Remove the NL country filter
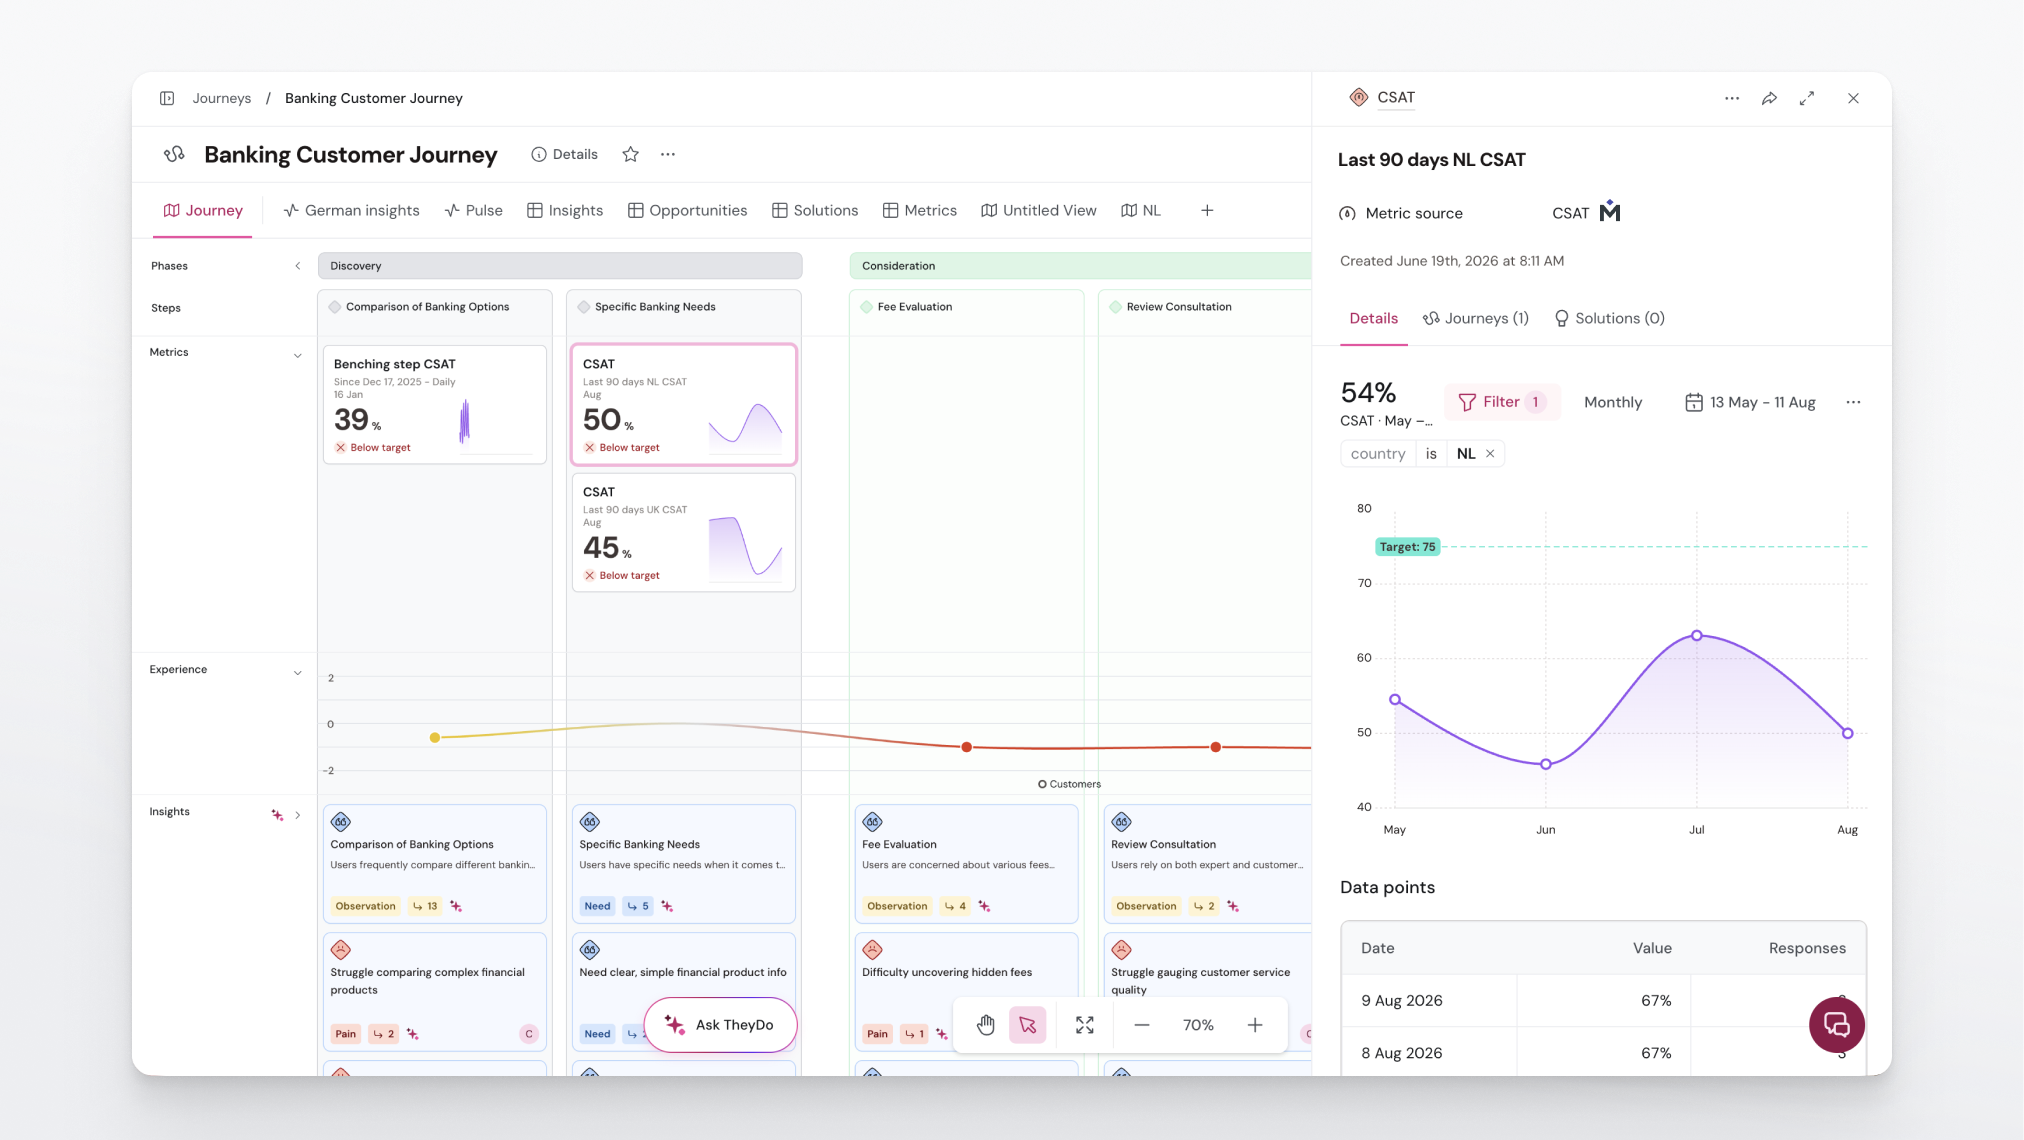 click(1490, 454)
